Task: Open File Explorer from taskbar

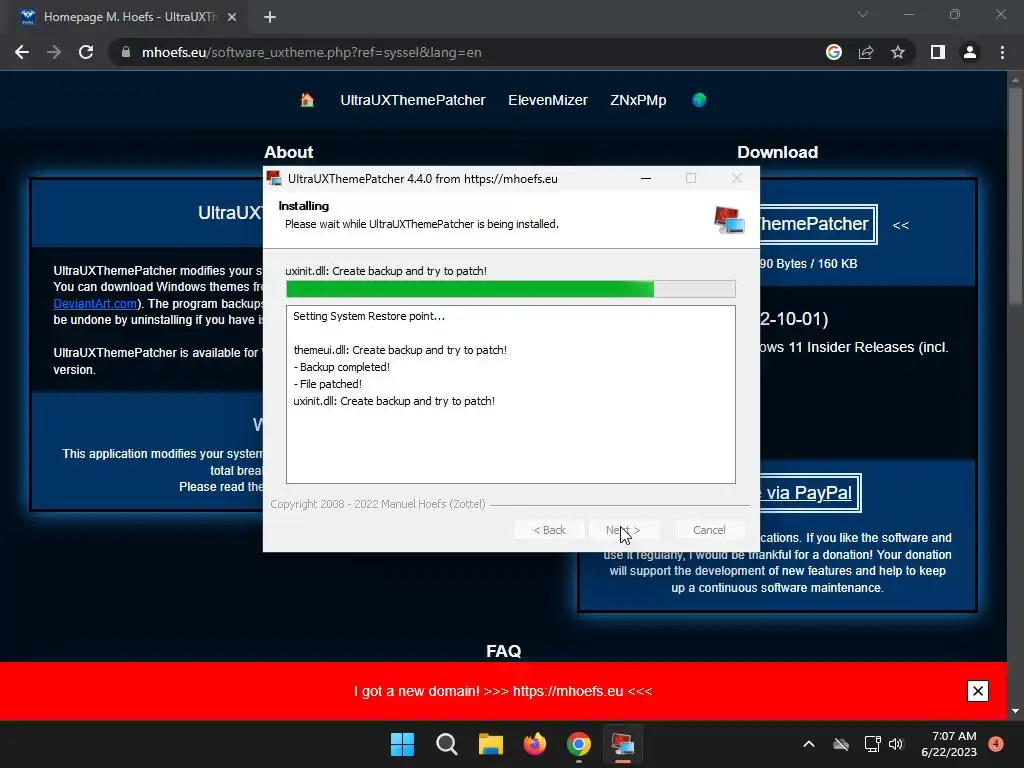Action: pos(490,744)
